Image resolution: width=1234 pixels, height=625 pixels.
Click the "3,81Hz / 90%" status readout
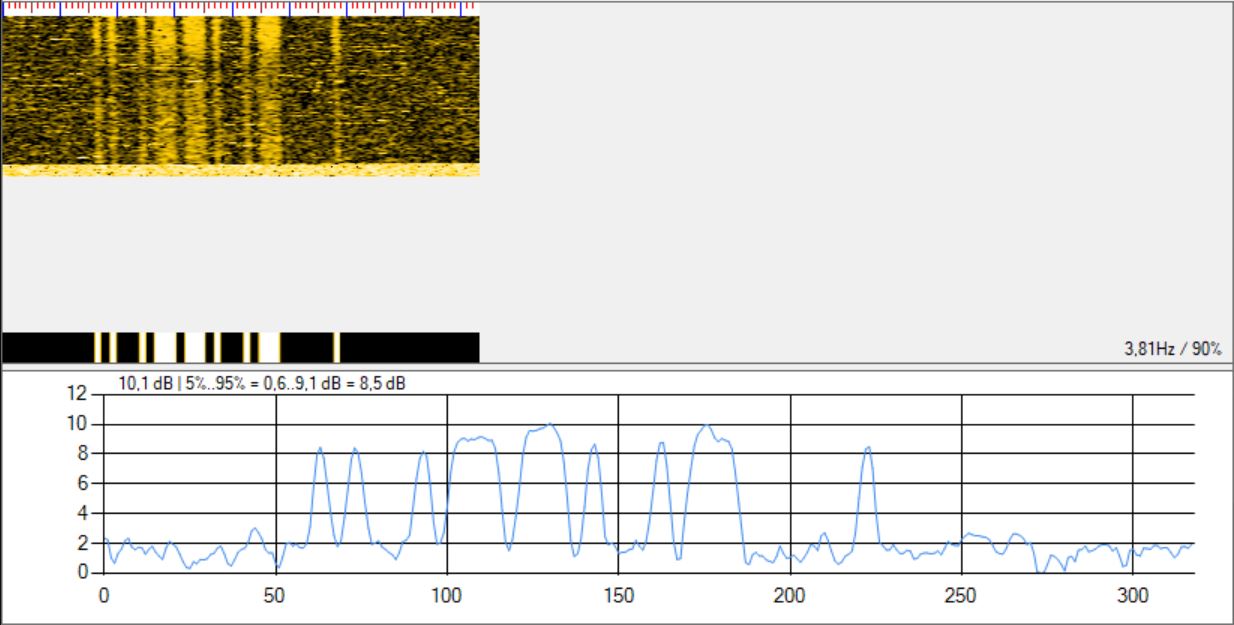pos(1173,349)
